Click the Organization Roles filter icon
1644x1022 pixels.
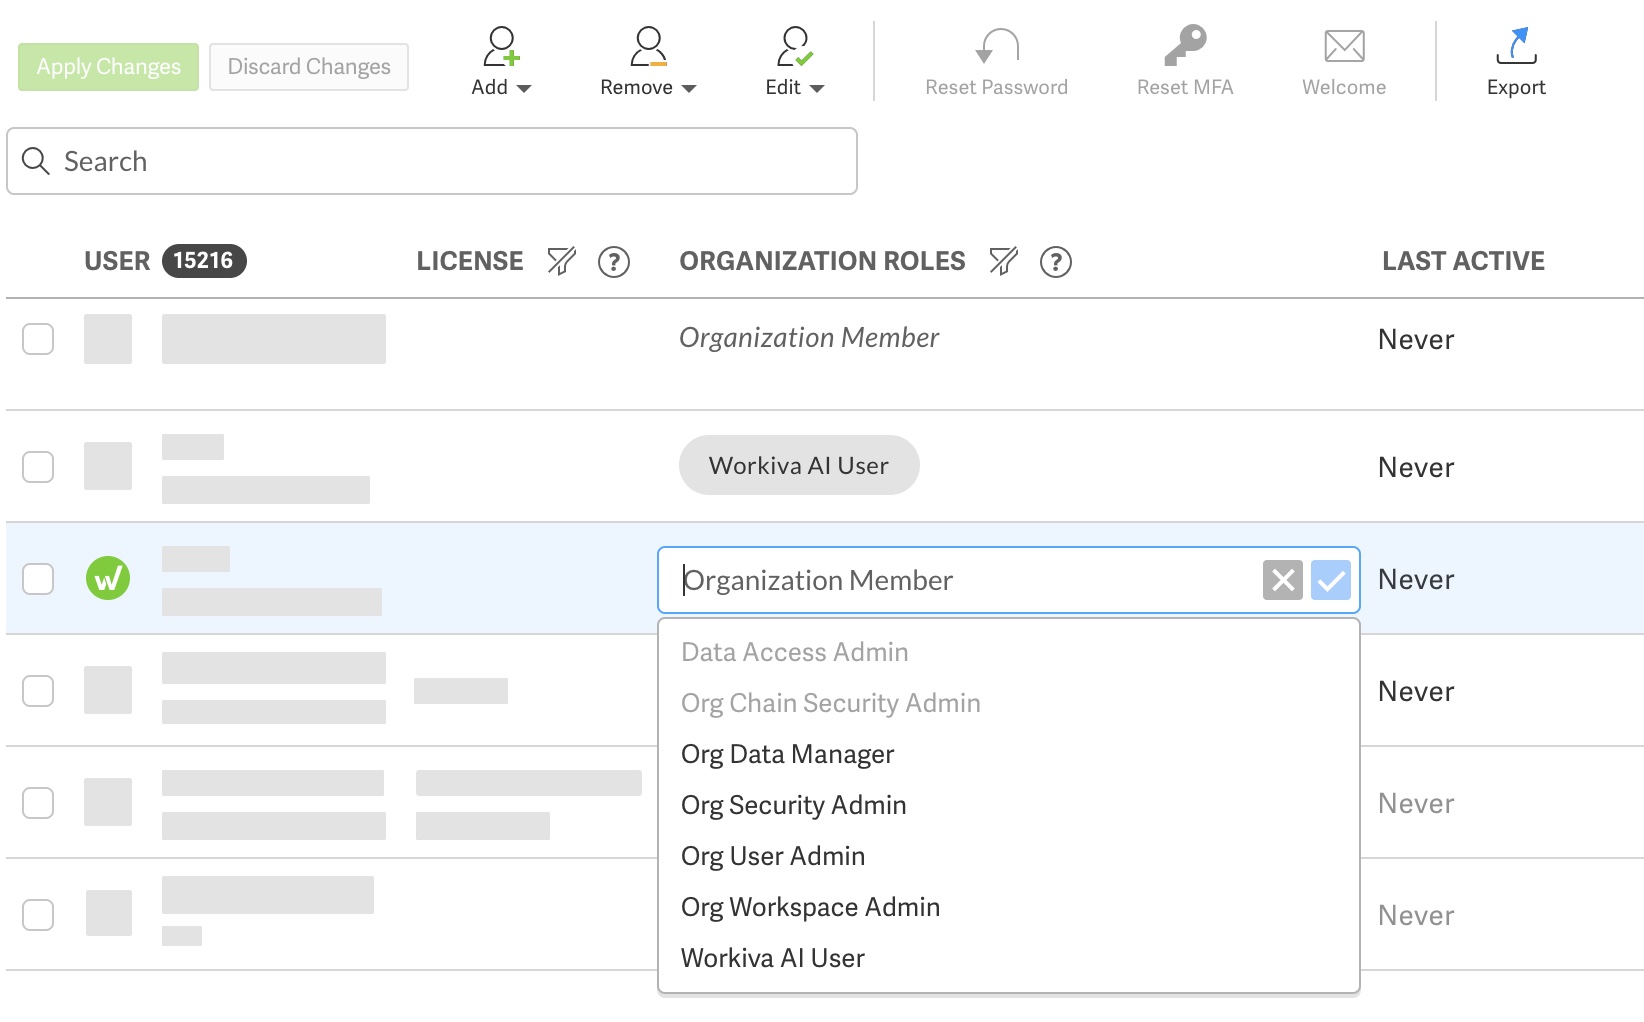click(1004, 261)
